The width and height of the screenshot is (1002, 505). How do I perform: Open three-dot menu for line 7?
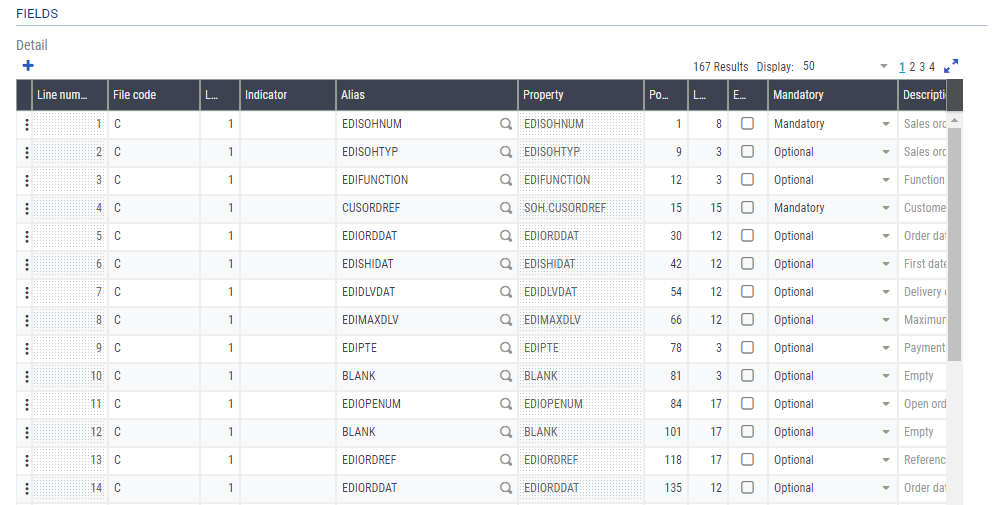(x=26, y=292)
